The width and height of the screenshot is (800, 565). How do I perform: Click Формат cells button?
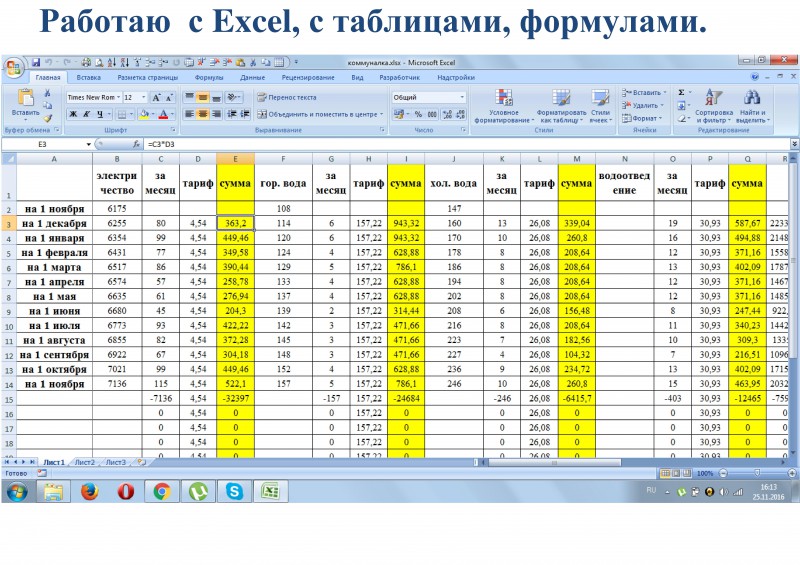[641, 118]
